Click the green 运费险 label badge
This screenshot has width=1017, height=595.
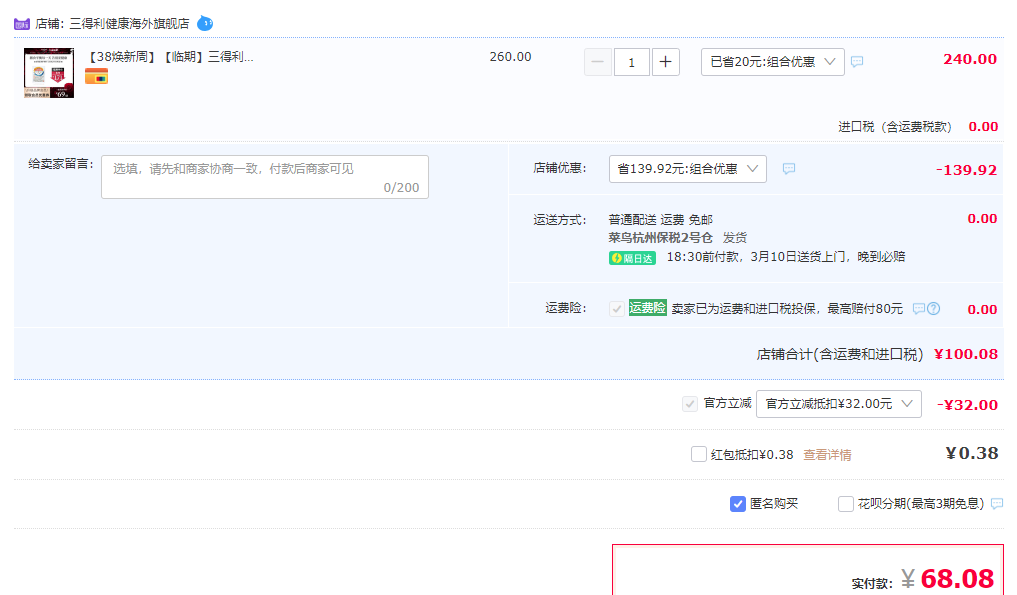pos(647,308)
